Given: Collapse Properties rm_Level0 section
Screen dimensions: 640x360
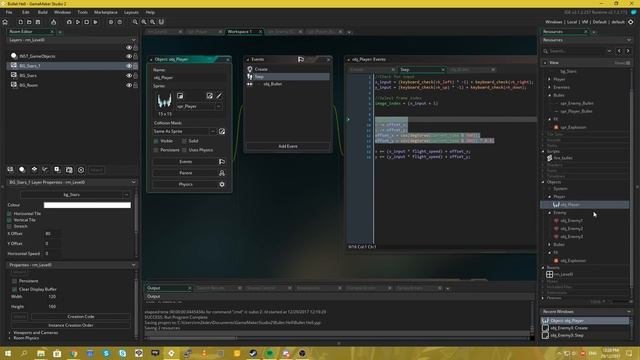Looking at the screenshot, I should 133,265.
